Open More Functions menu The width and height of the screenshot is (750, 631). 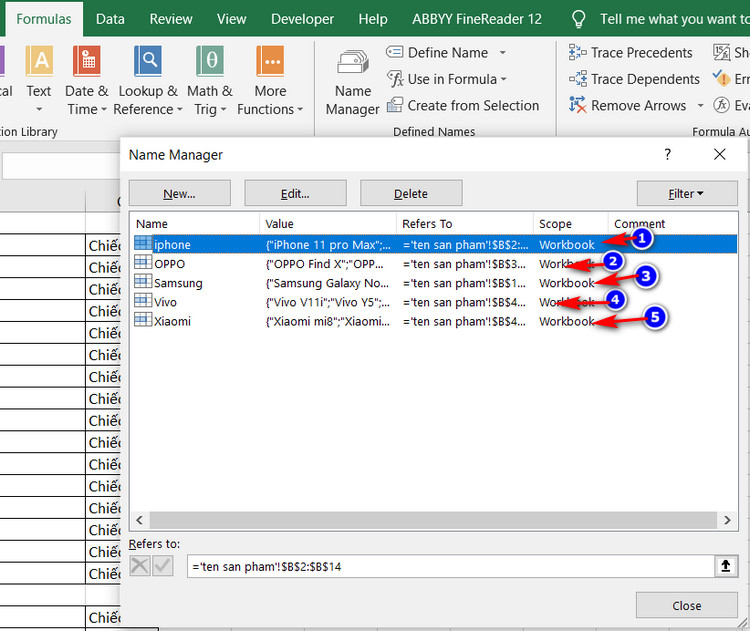click(270, 79)
